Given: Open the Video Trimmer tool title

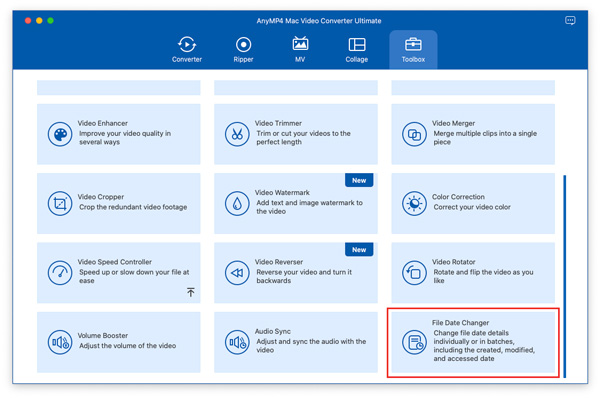Looking at the screenshot, I should click(x=278, y=123).
